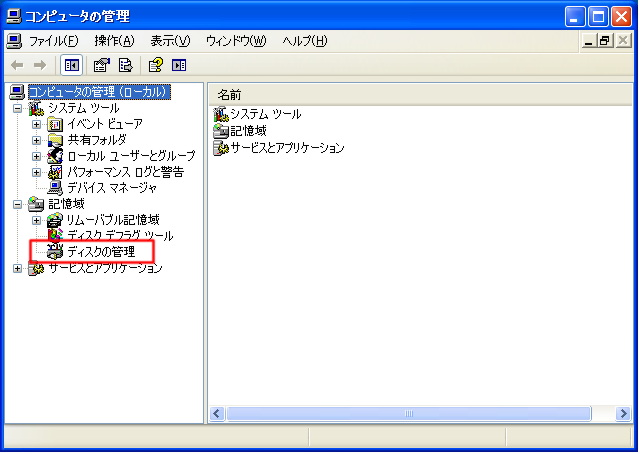The height and width of the screenshot is (454, 640).
Task: Click the Back arrow toolbar icon
Action: [17, 65]
